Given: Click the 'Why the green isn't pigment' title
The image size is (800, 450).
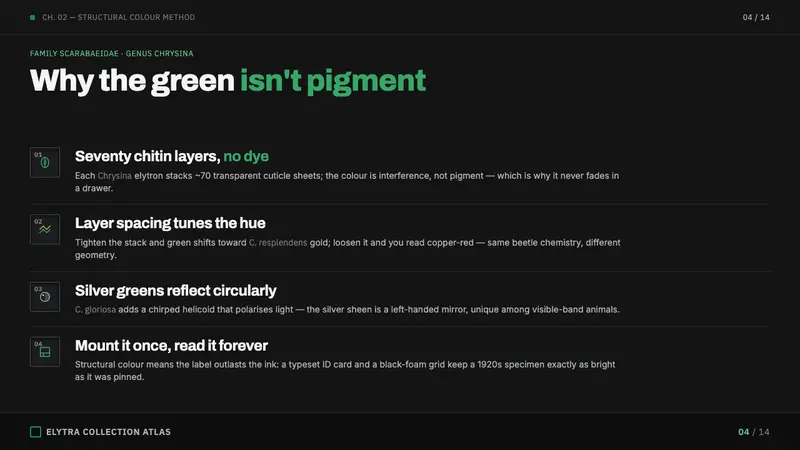Looking at the screenshot, I should (228, 81).
